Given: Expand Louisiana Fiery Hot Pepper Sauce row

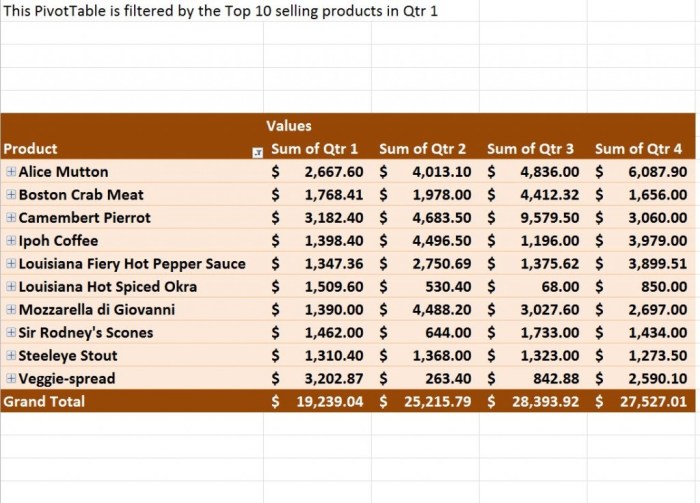Looking at the screenshot, I should [x=11, y=263].
